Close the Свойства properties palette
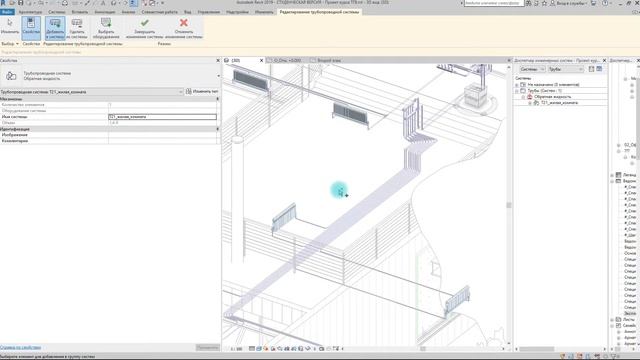 (218, 60)
